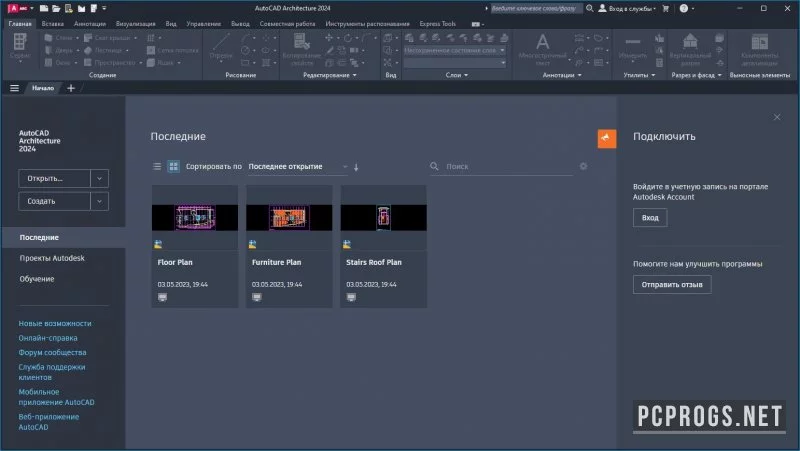The height and width of the screenshot is (451, 800).
Task: Click the Open file icon in quick access toolbar
Action: pos(56,8)
